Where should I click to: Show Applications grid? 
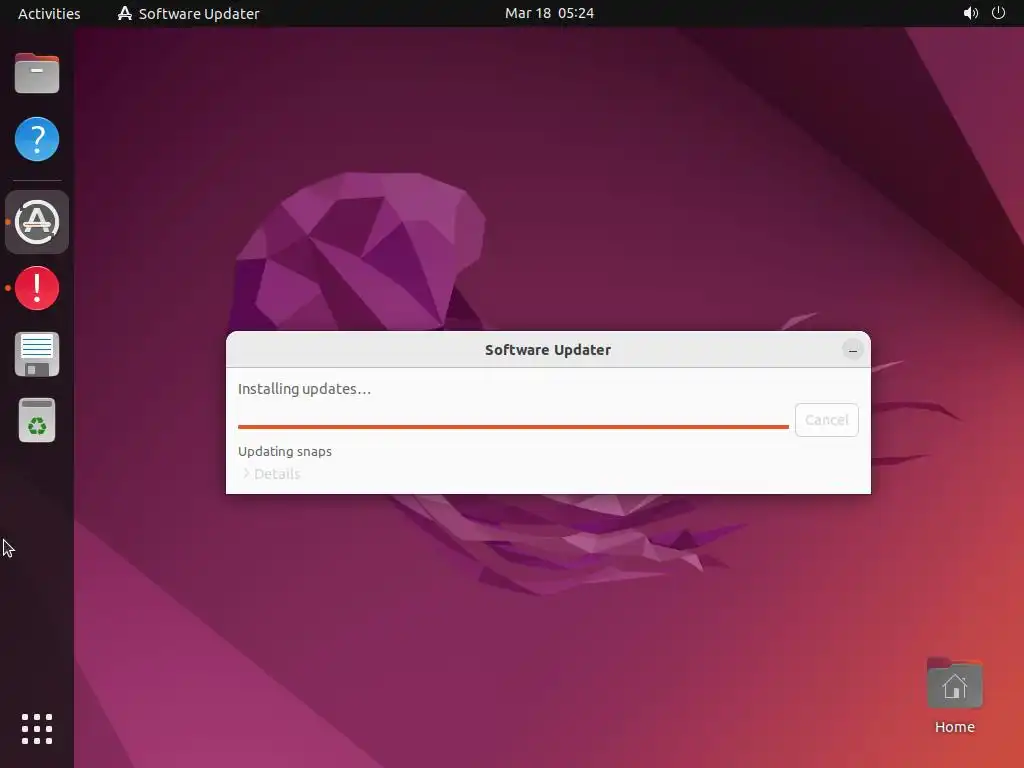[37, 729]
